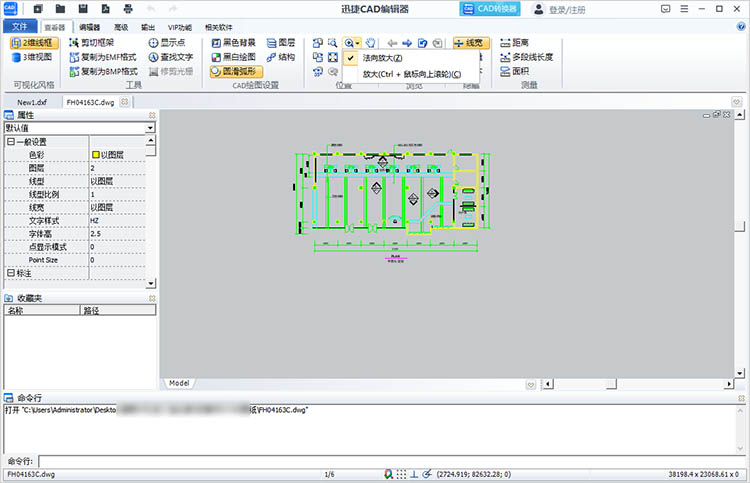
Task: Toggle the 黑色背景 black background option
Action: [232, 43]
